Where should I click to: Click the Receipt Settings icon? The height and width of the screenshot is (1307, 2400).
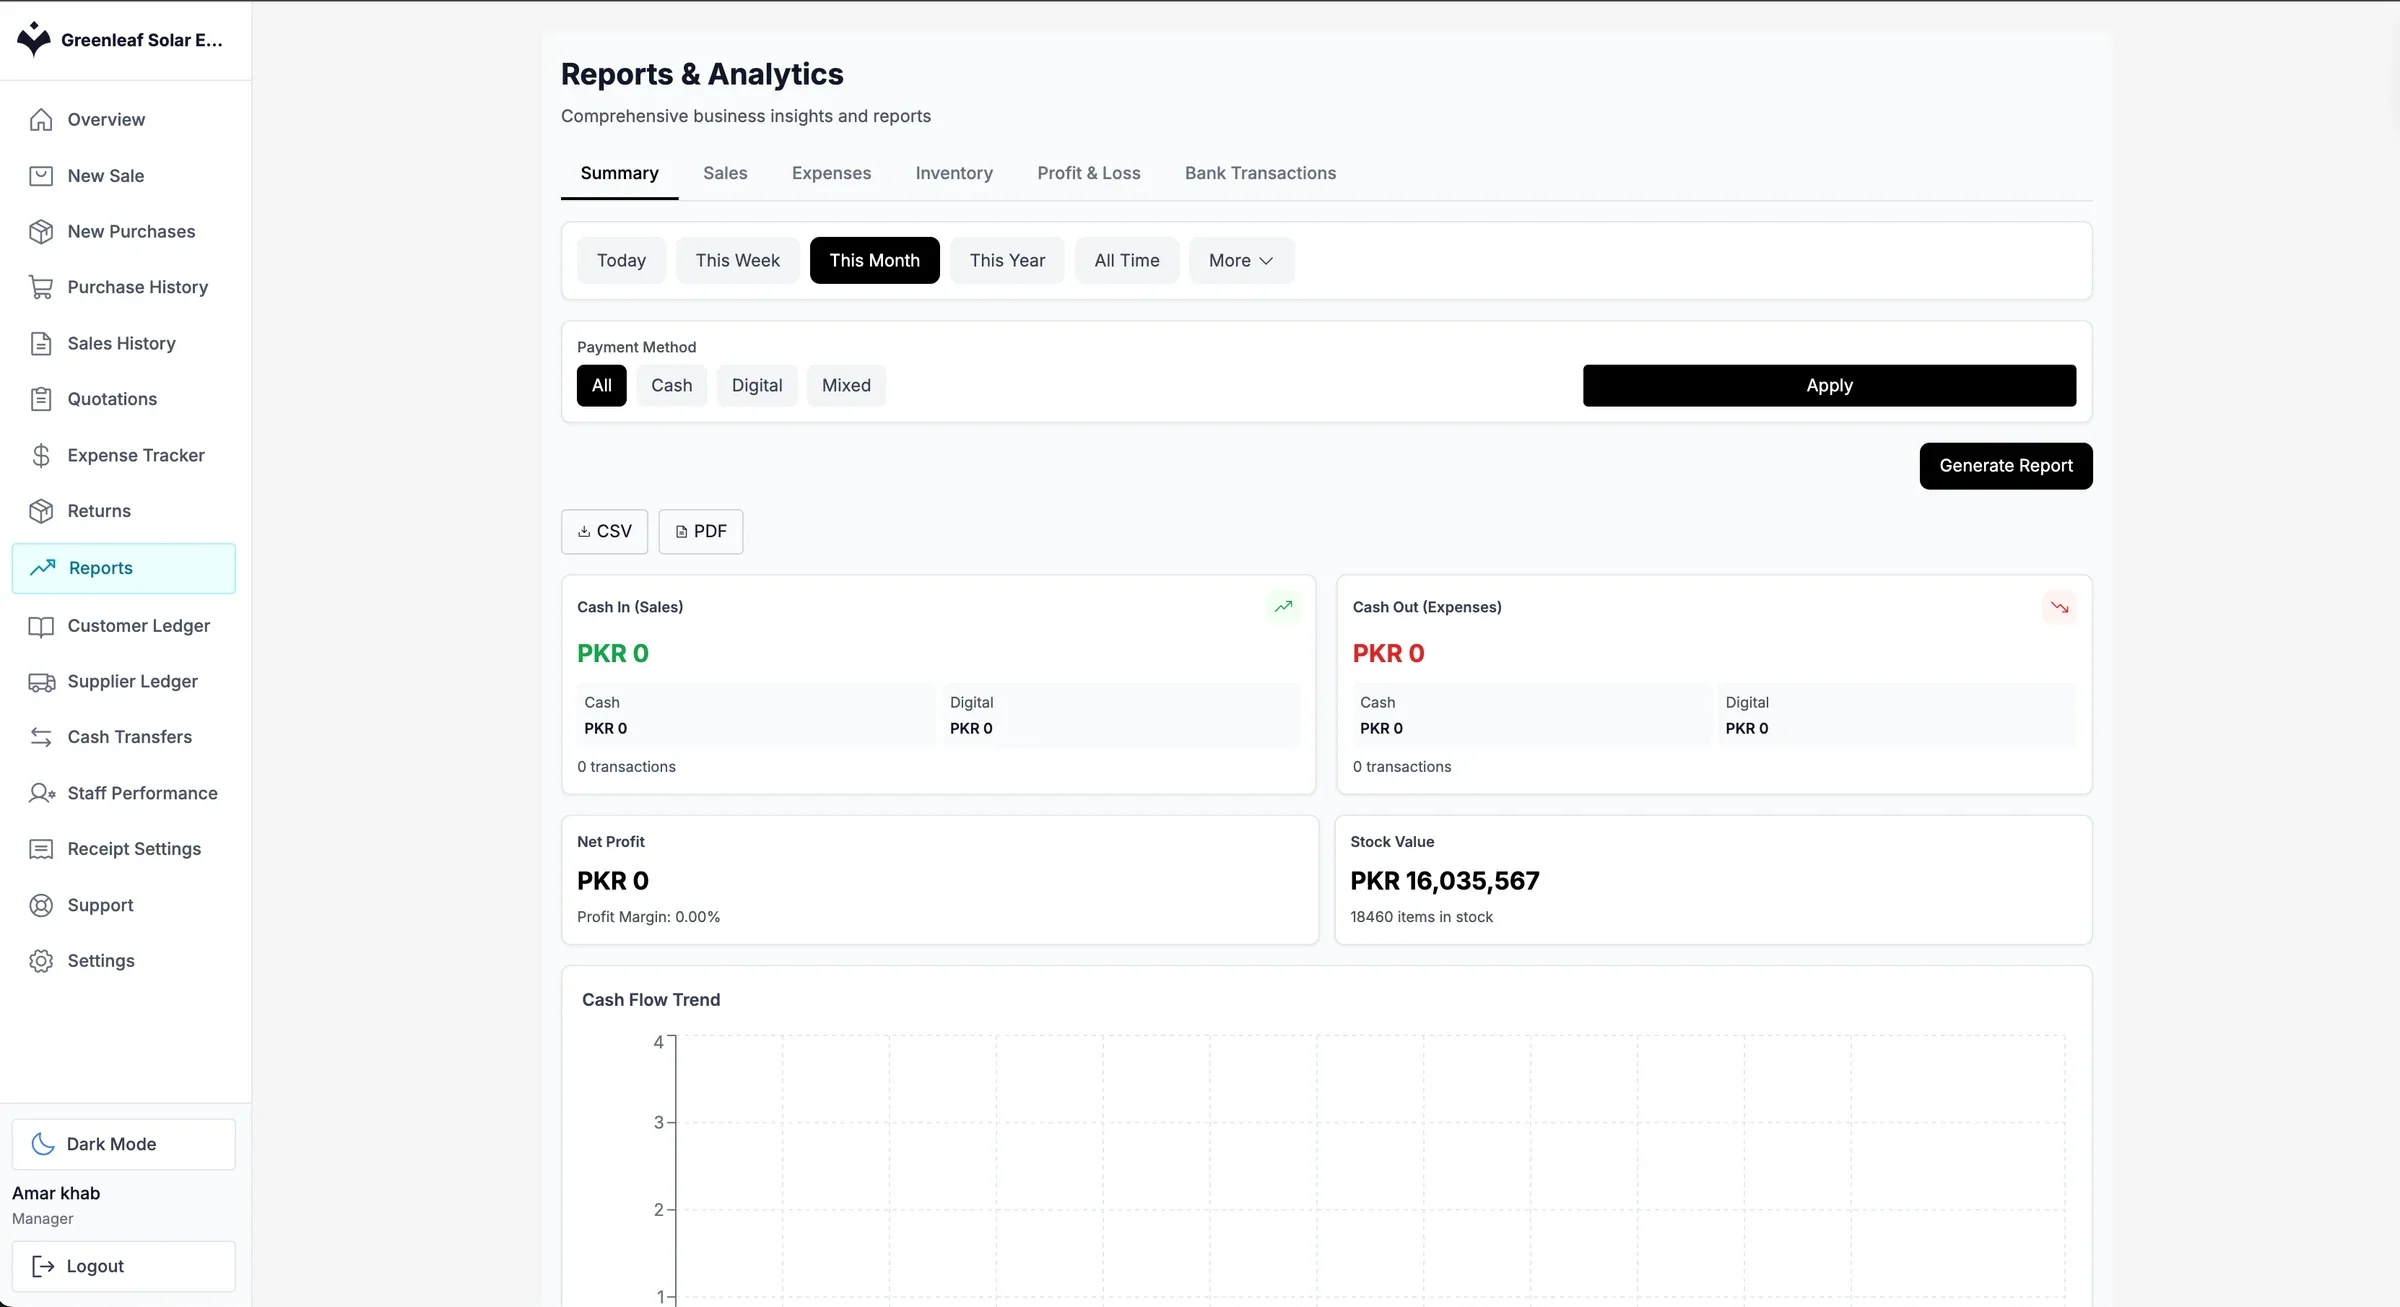pyautogui.click(x=41, y=849)
